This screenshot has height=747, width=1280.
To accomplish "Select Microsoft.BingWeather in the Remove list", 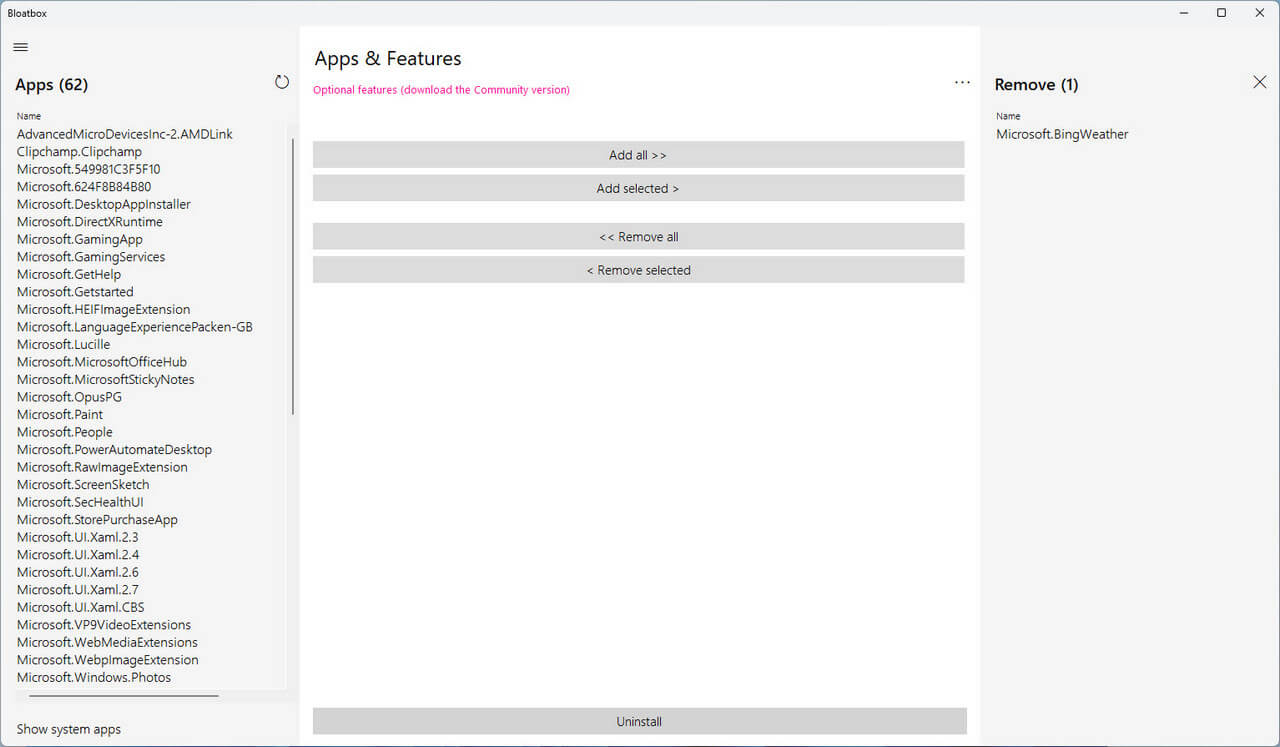I will point(1062,134).
